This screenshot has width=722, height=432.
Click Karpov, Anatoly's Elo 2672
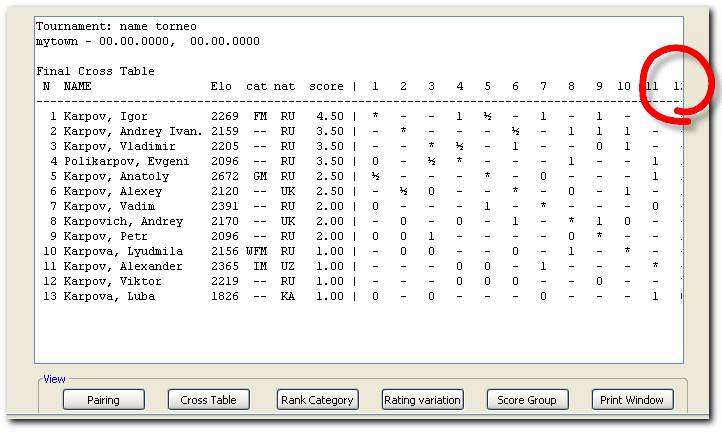pos(224,177)
